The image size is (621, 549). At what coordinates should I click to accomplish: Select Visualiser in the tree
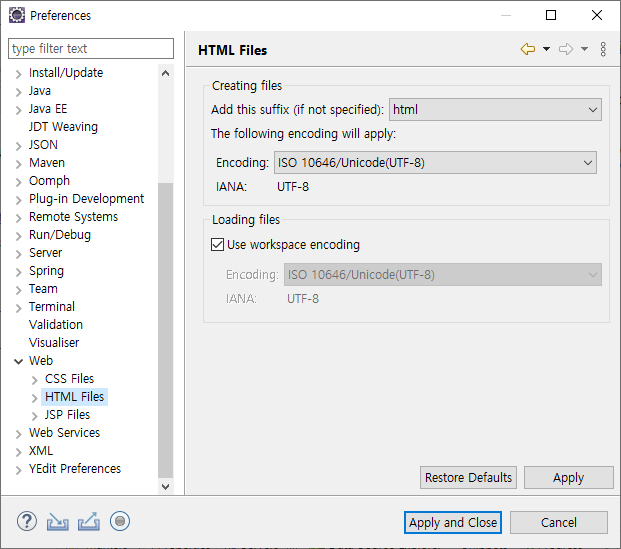(x=54, y=342)
